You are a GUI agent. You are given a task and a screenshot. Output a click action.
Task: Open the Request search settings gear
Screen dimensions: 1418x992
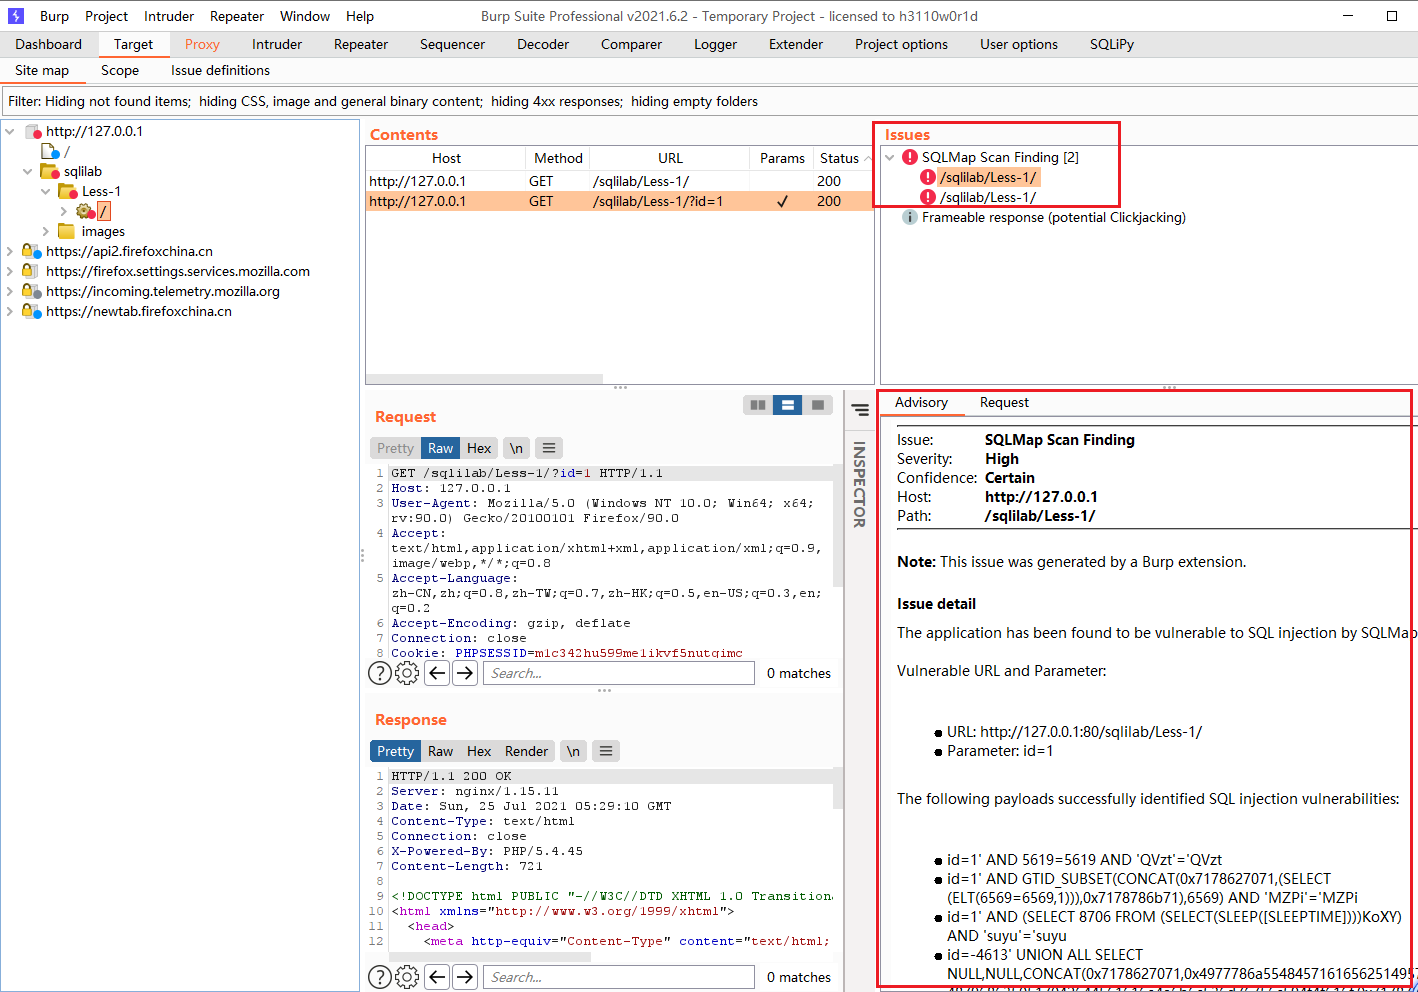(x=407, y=673)
